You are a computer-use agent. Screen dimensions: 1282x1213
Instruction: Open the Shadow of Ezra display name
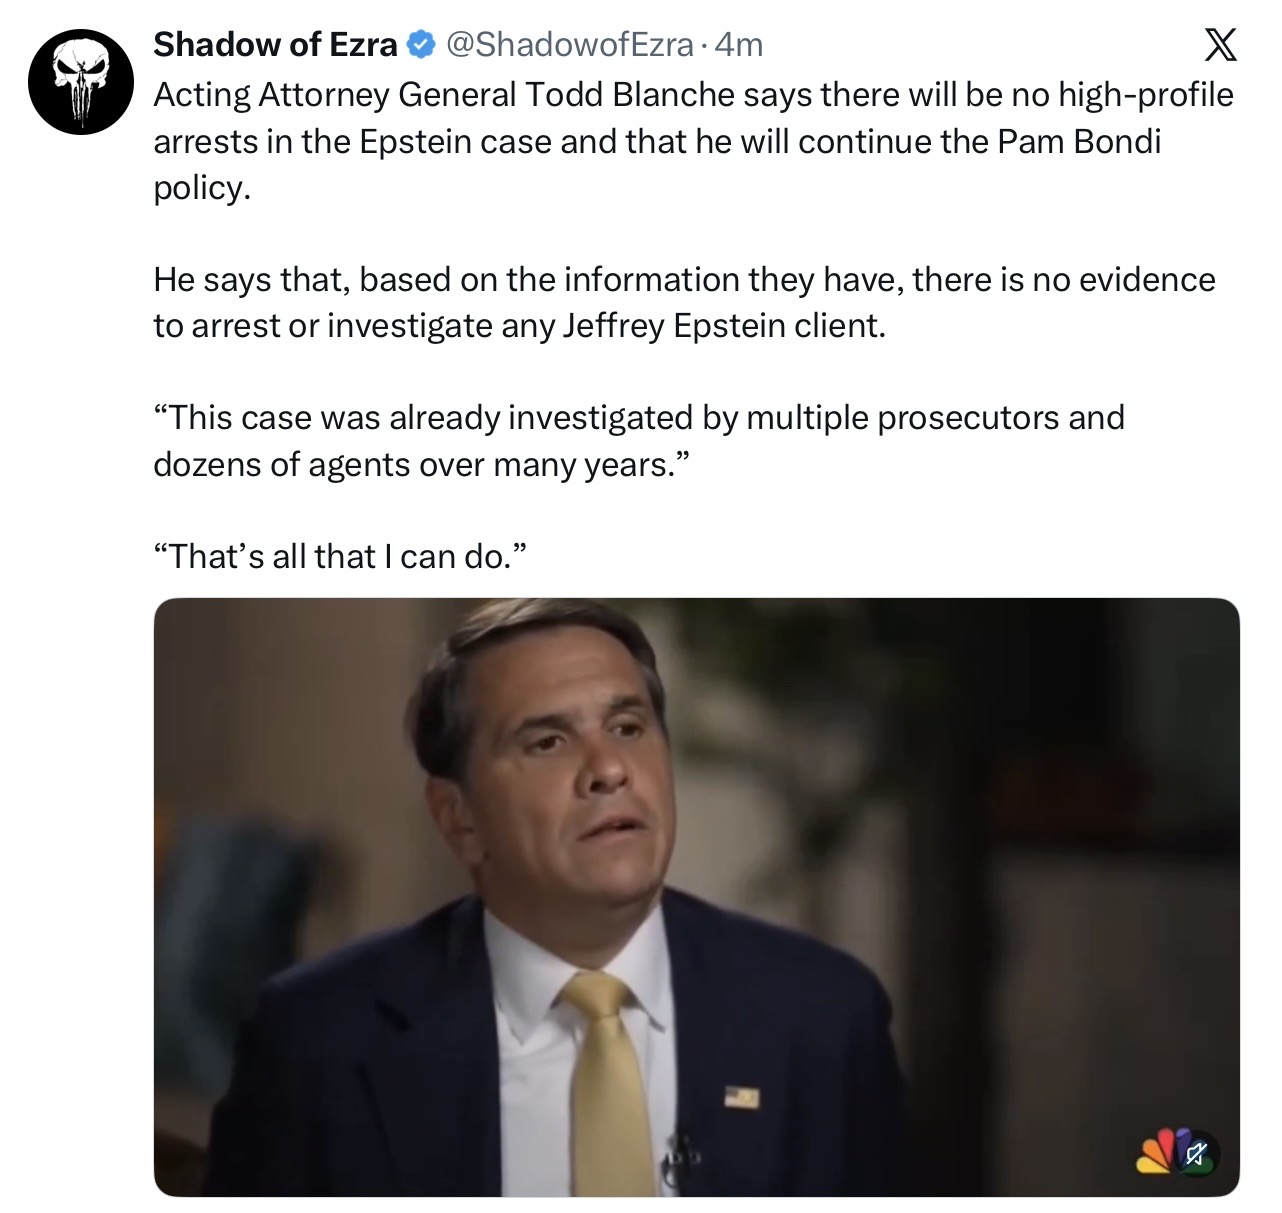pos(275,45)
